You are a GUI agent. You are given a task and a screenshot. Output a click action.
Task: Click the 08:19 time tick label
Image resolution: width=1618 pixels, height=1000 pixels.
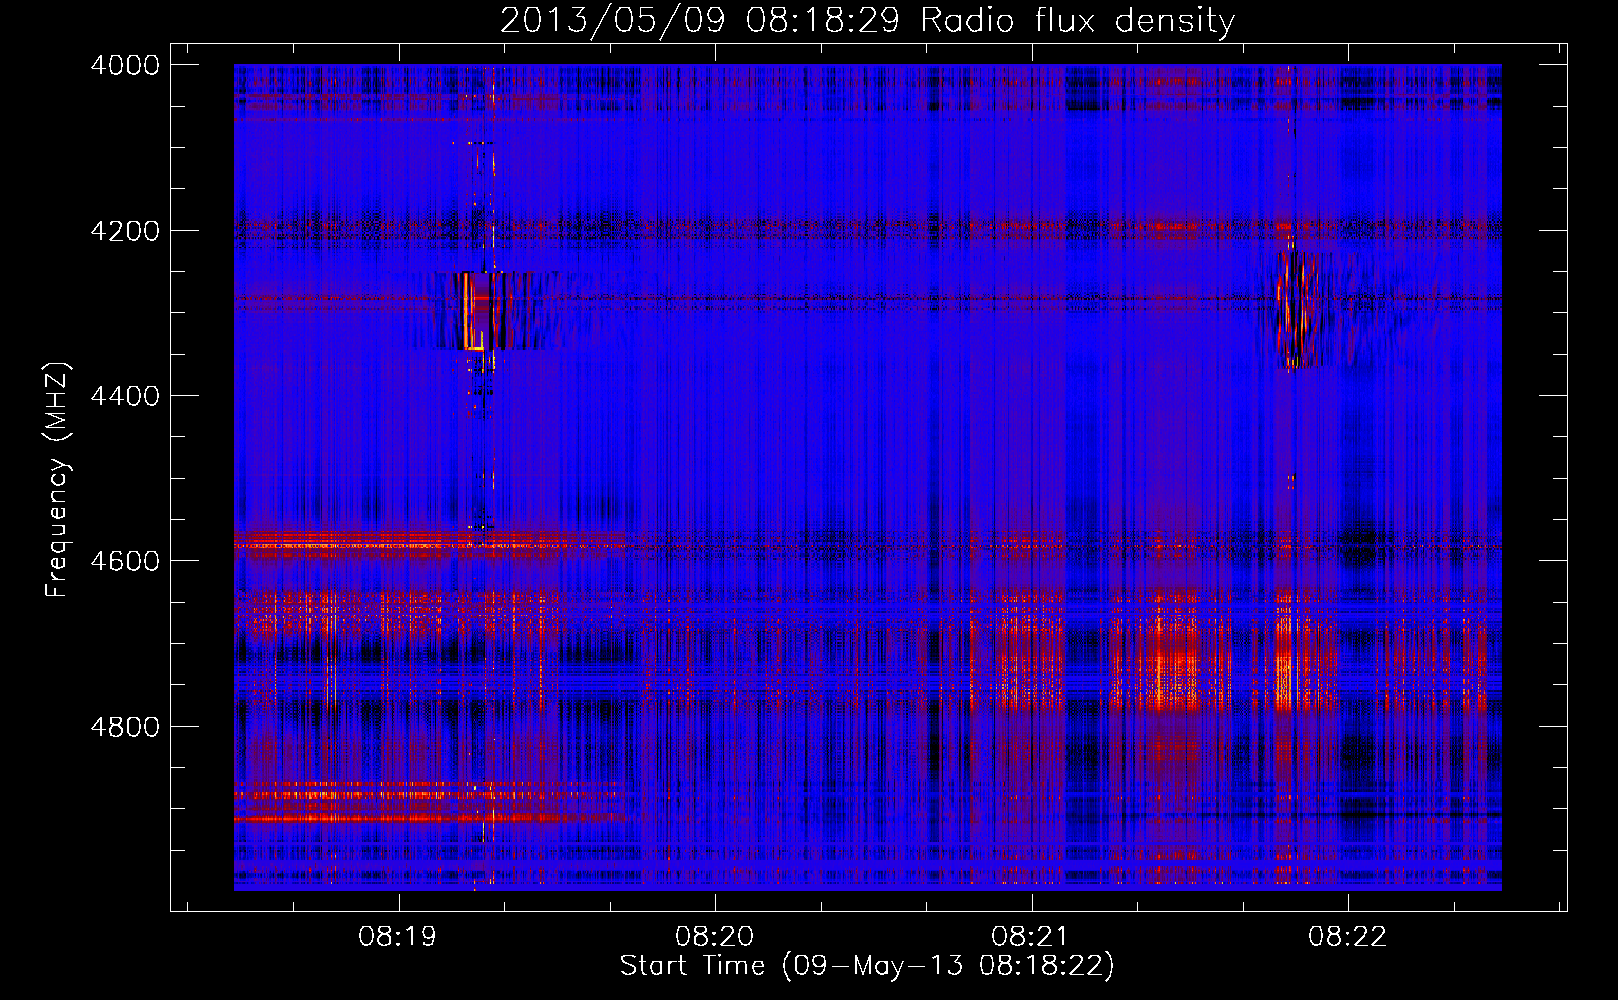point(398,936)
